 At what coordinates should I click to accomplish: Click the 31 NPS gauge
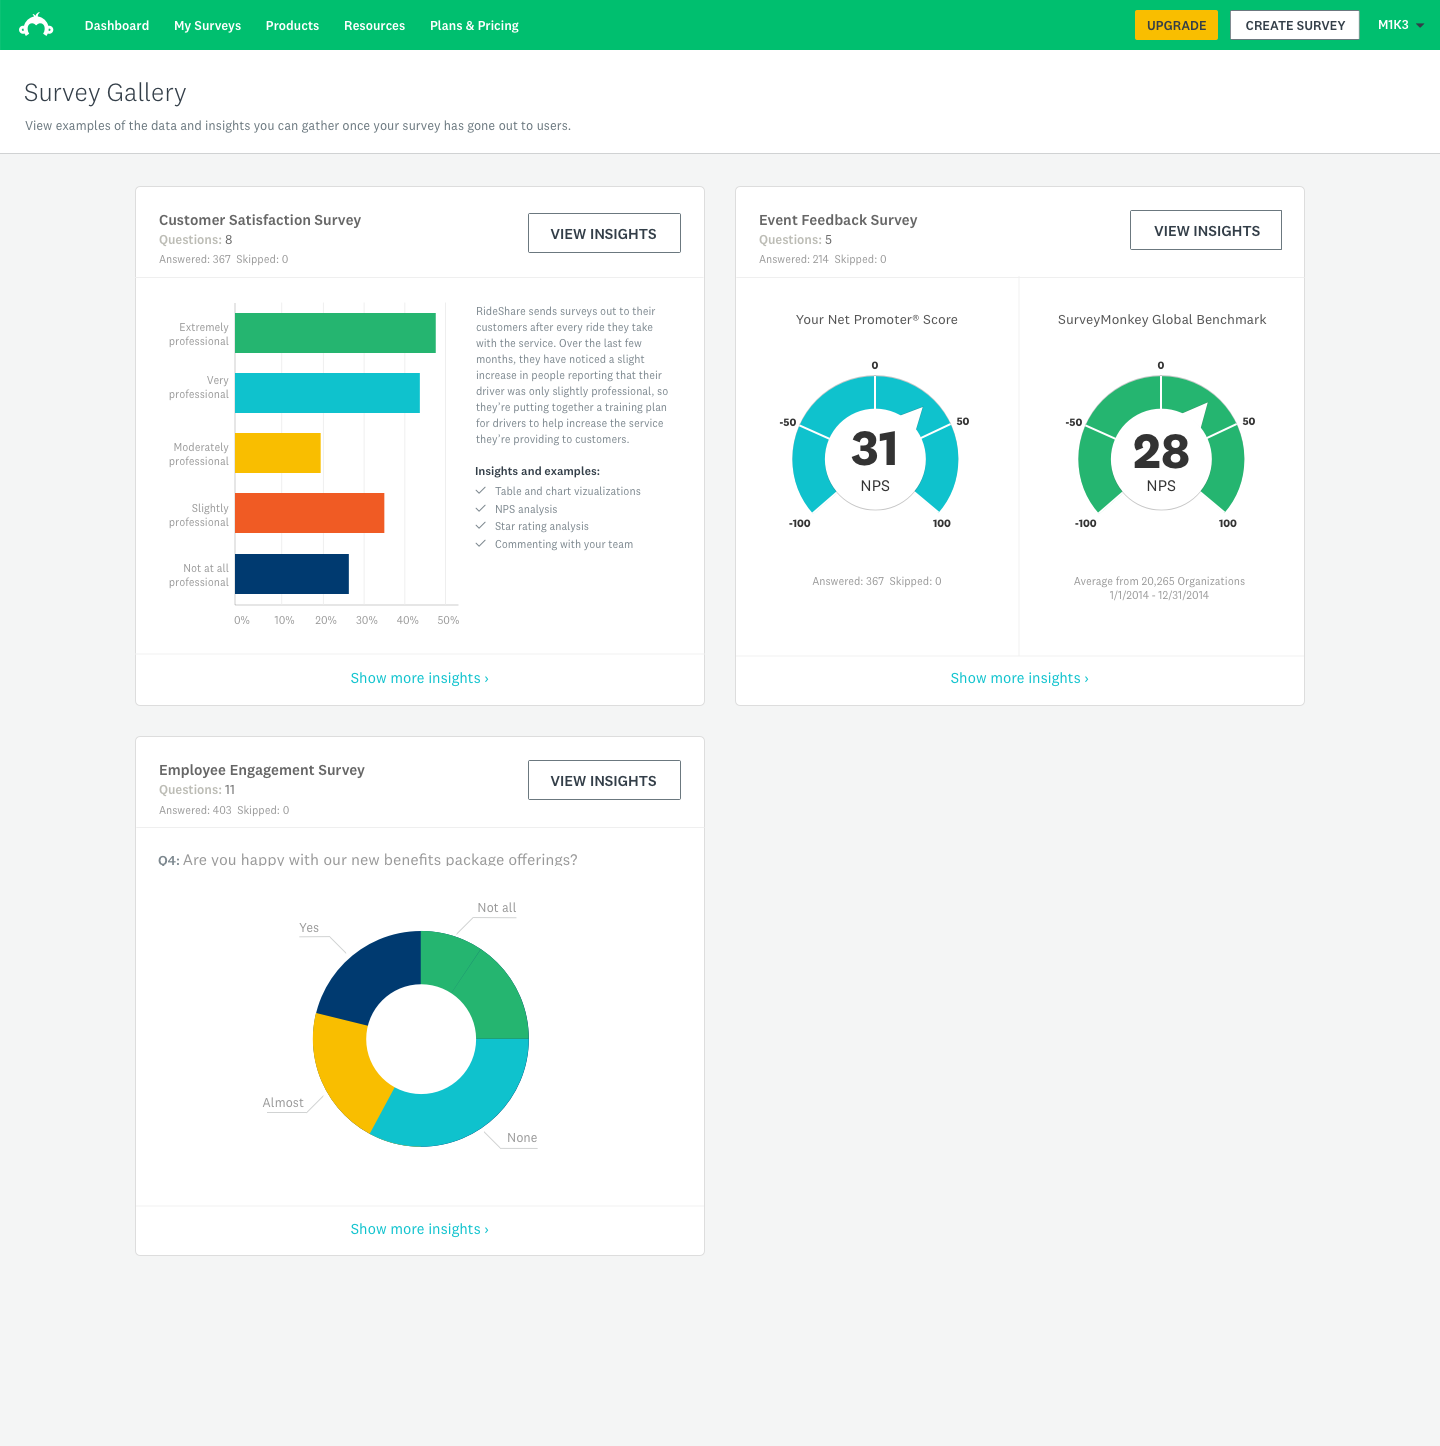pos(875,450)
